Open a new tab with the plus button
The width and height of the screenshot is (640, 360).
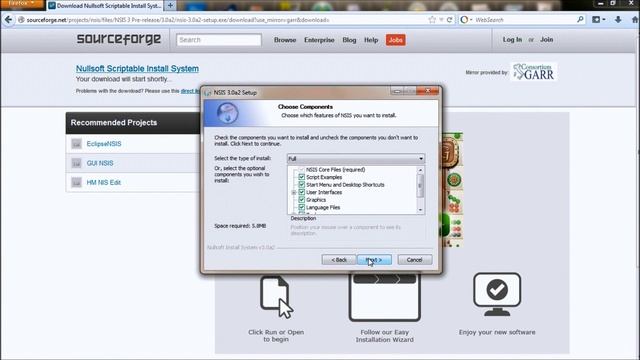[170, 5]
